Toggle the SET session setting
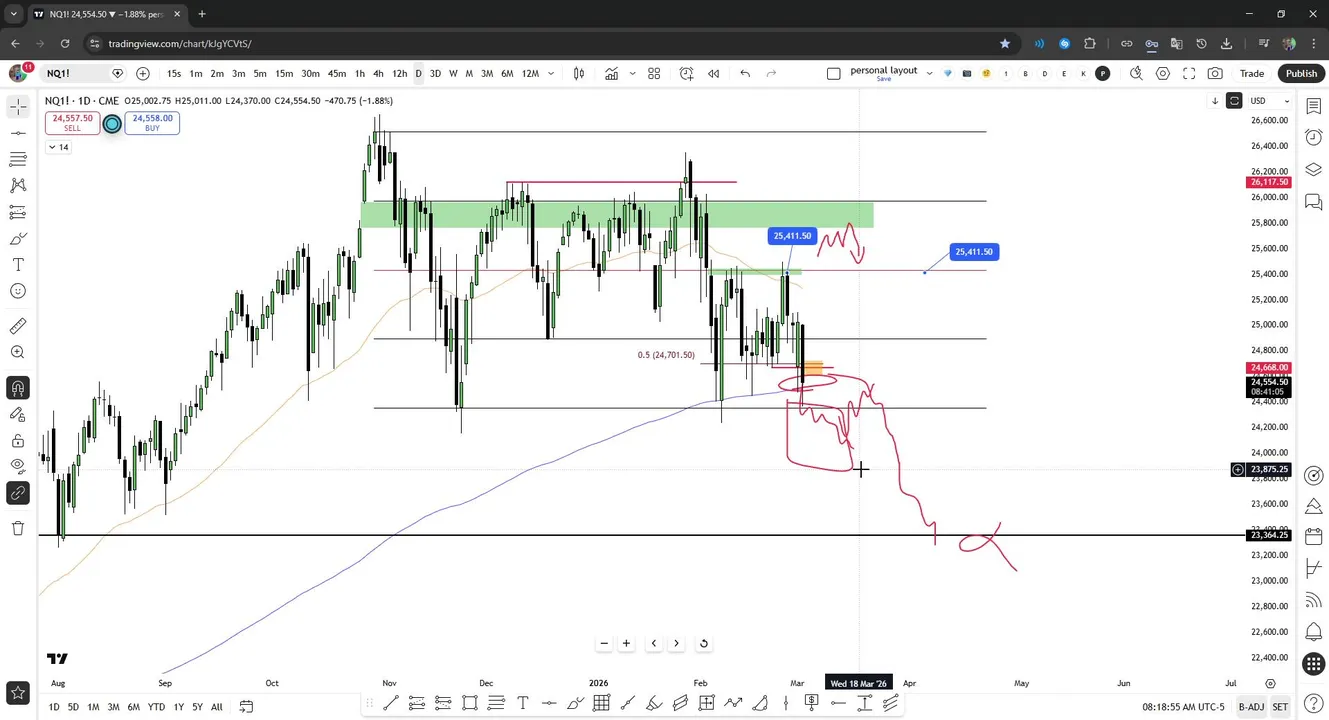 [x=1280, y=707]
